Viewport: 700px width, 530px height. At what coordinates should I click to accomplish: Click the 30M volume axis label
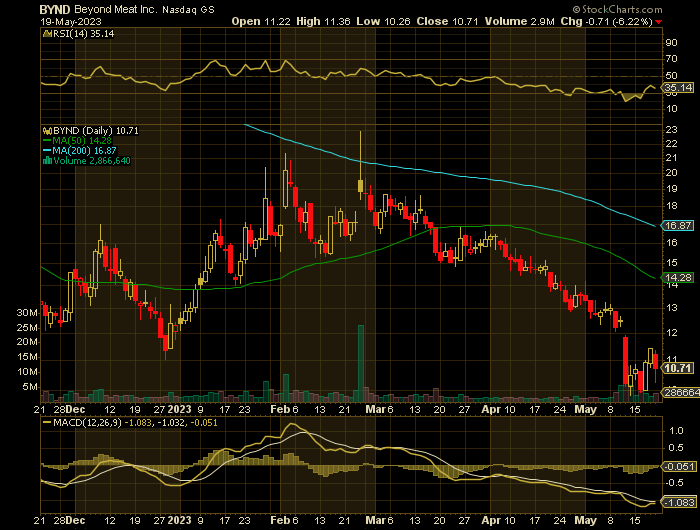coord(27,313)
